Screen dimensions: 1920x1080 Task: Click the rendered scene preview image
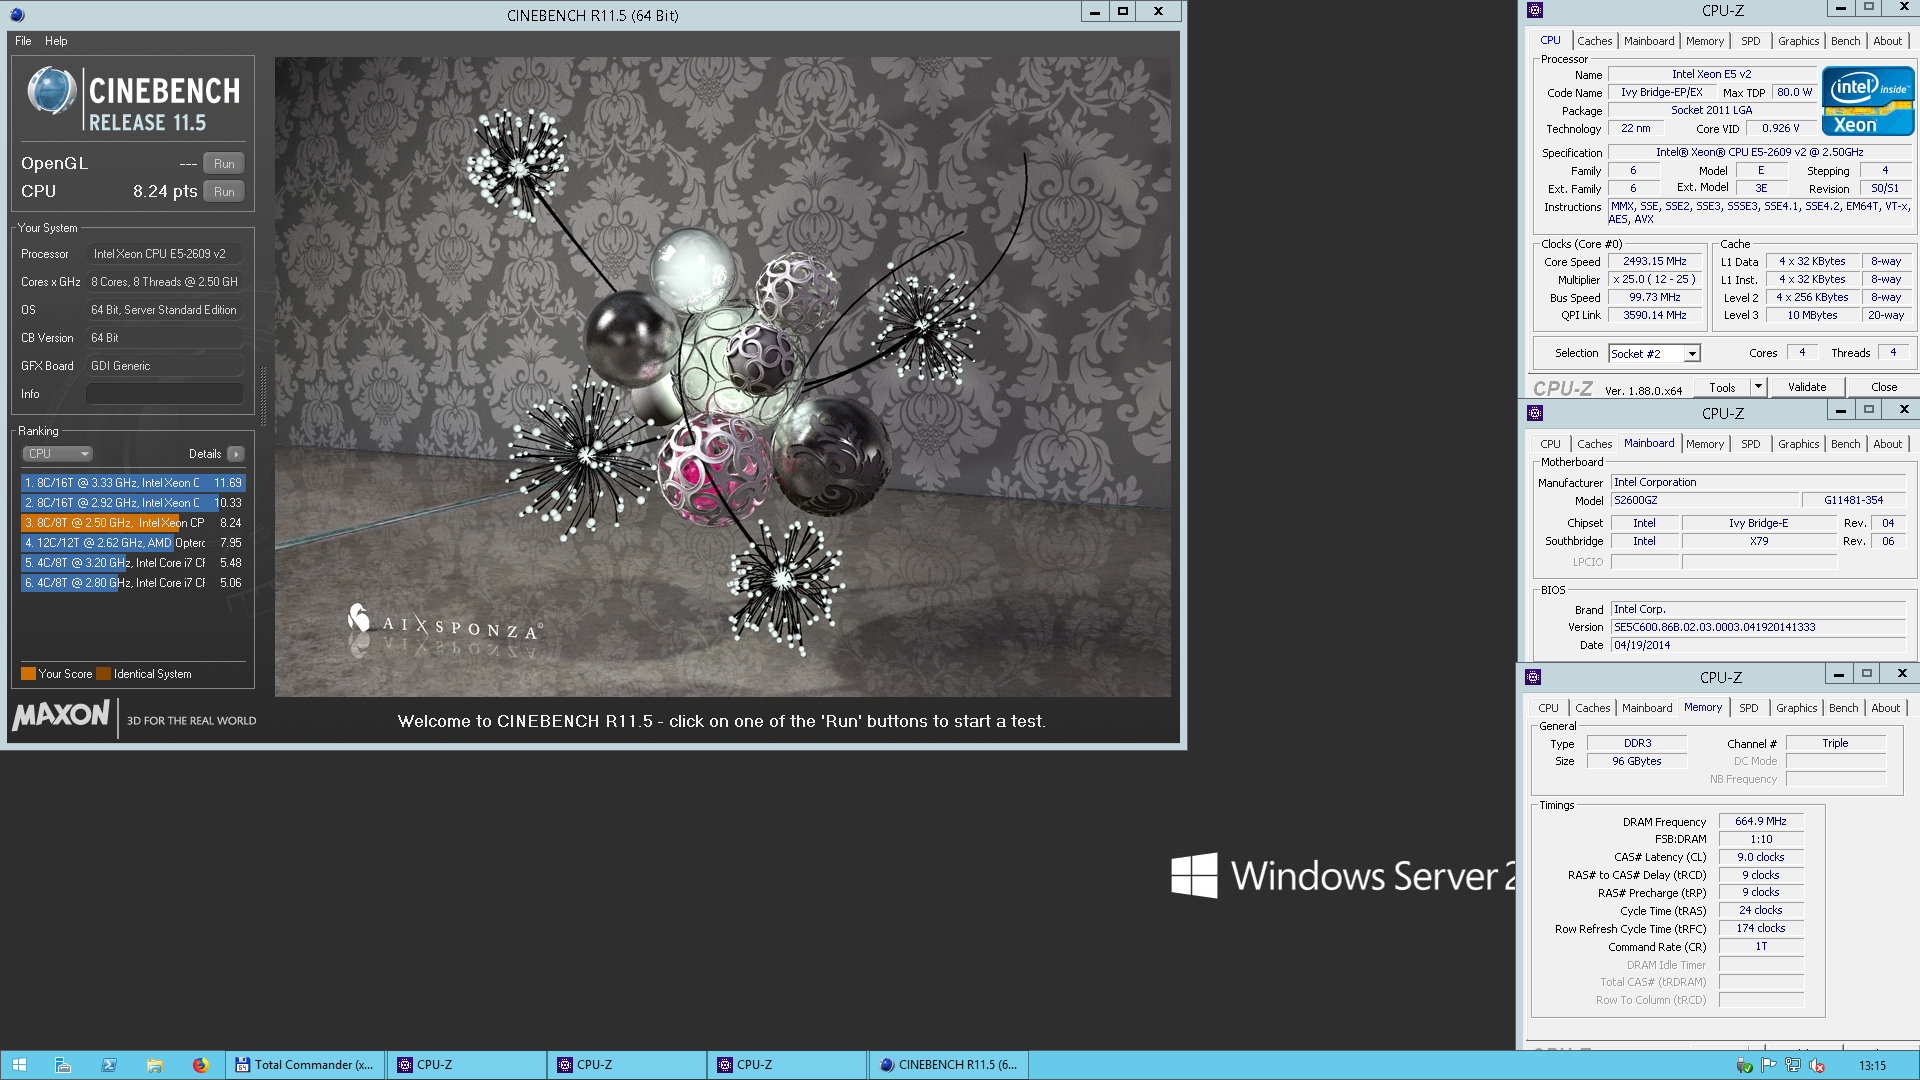click(723, 377)
